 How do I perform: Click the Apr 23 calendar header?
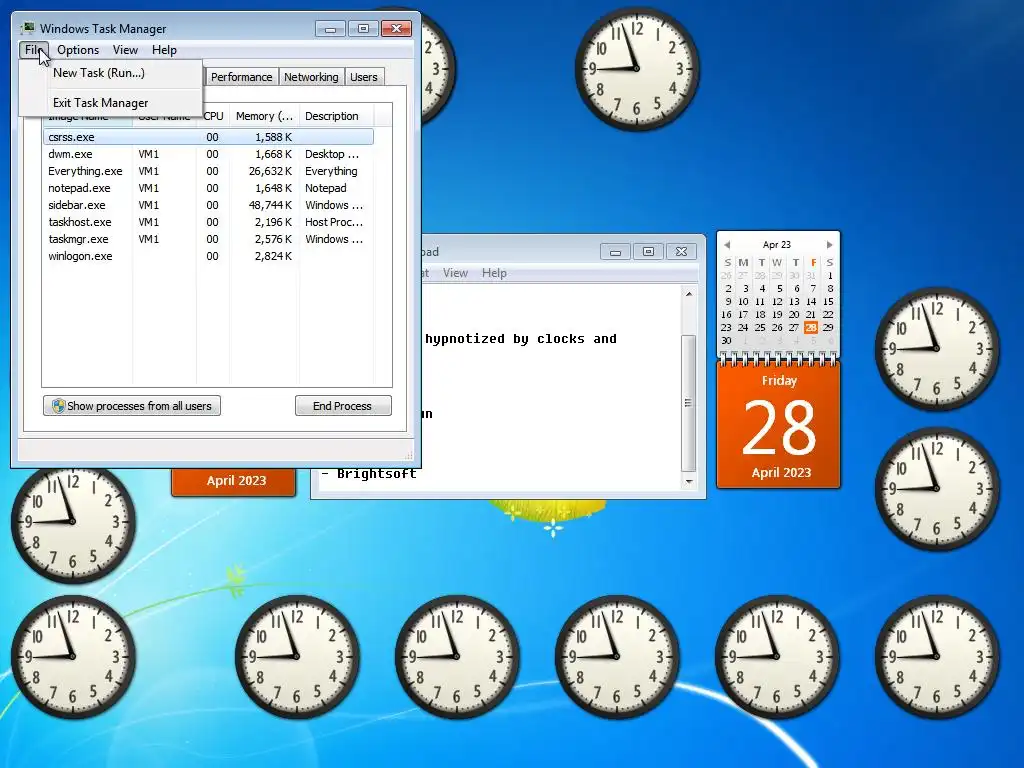pos(777,244)
